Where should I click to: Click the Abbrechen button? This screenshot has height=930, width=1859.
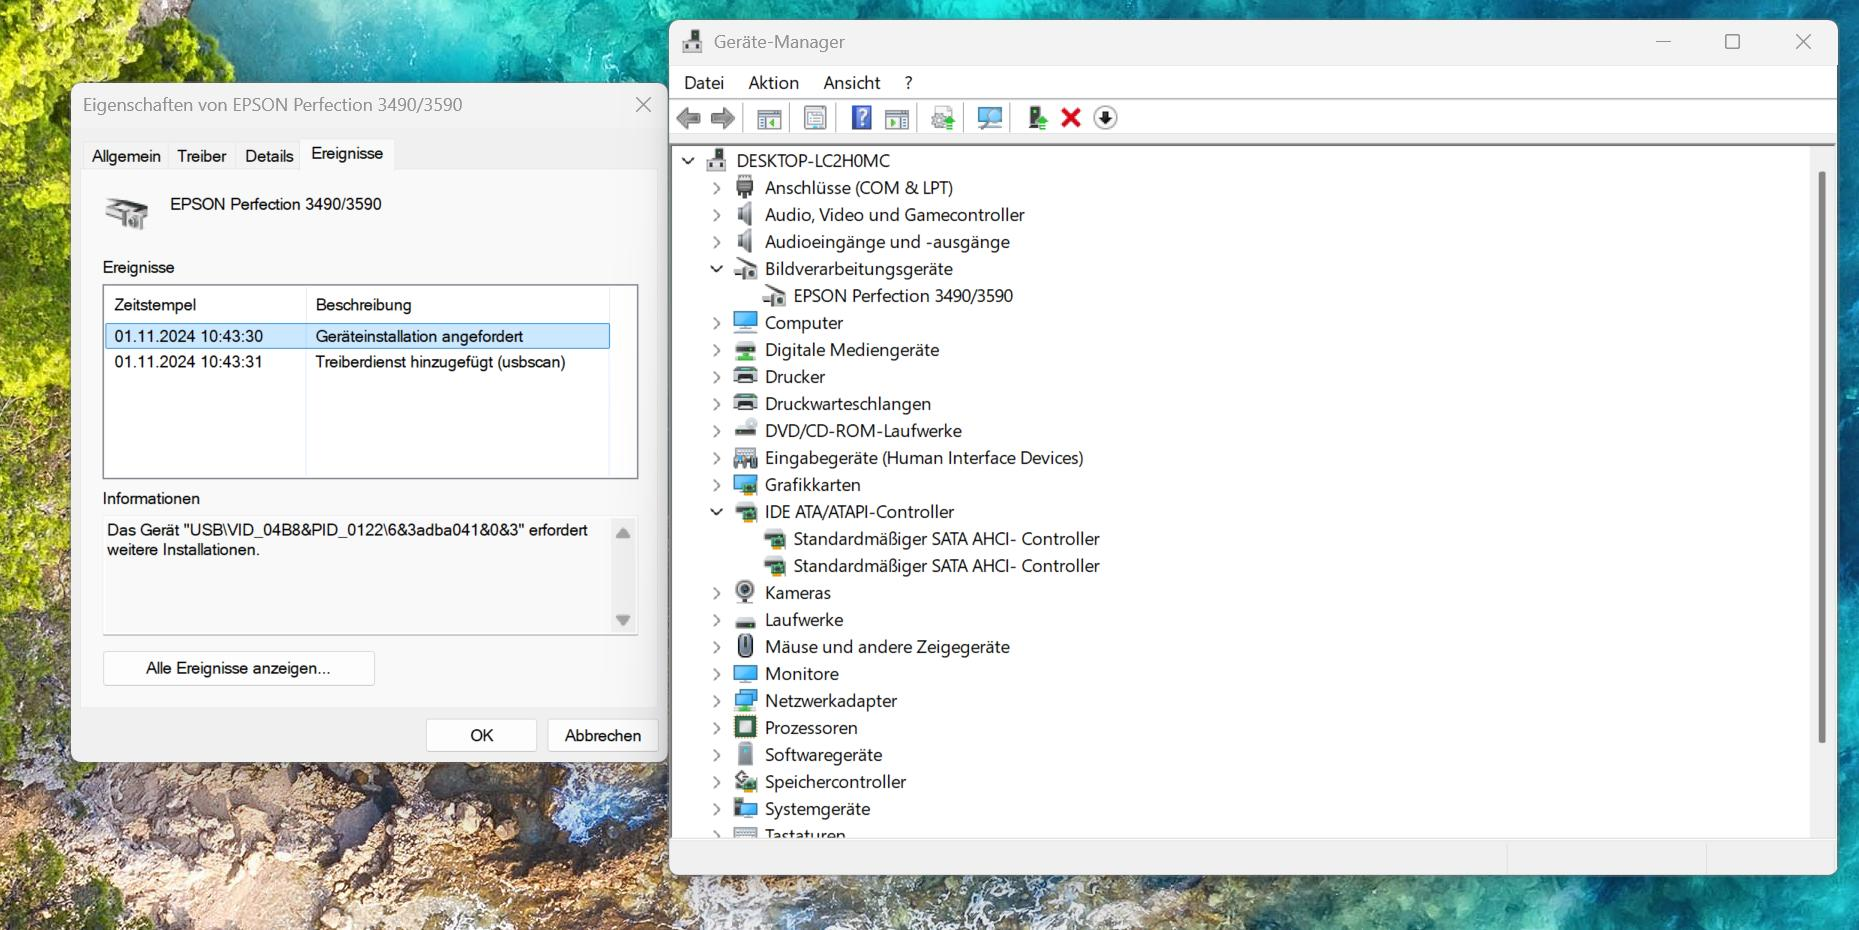coord(603,735)
